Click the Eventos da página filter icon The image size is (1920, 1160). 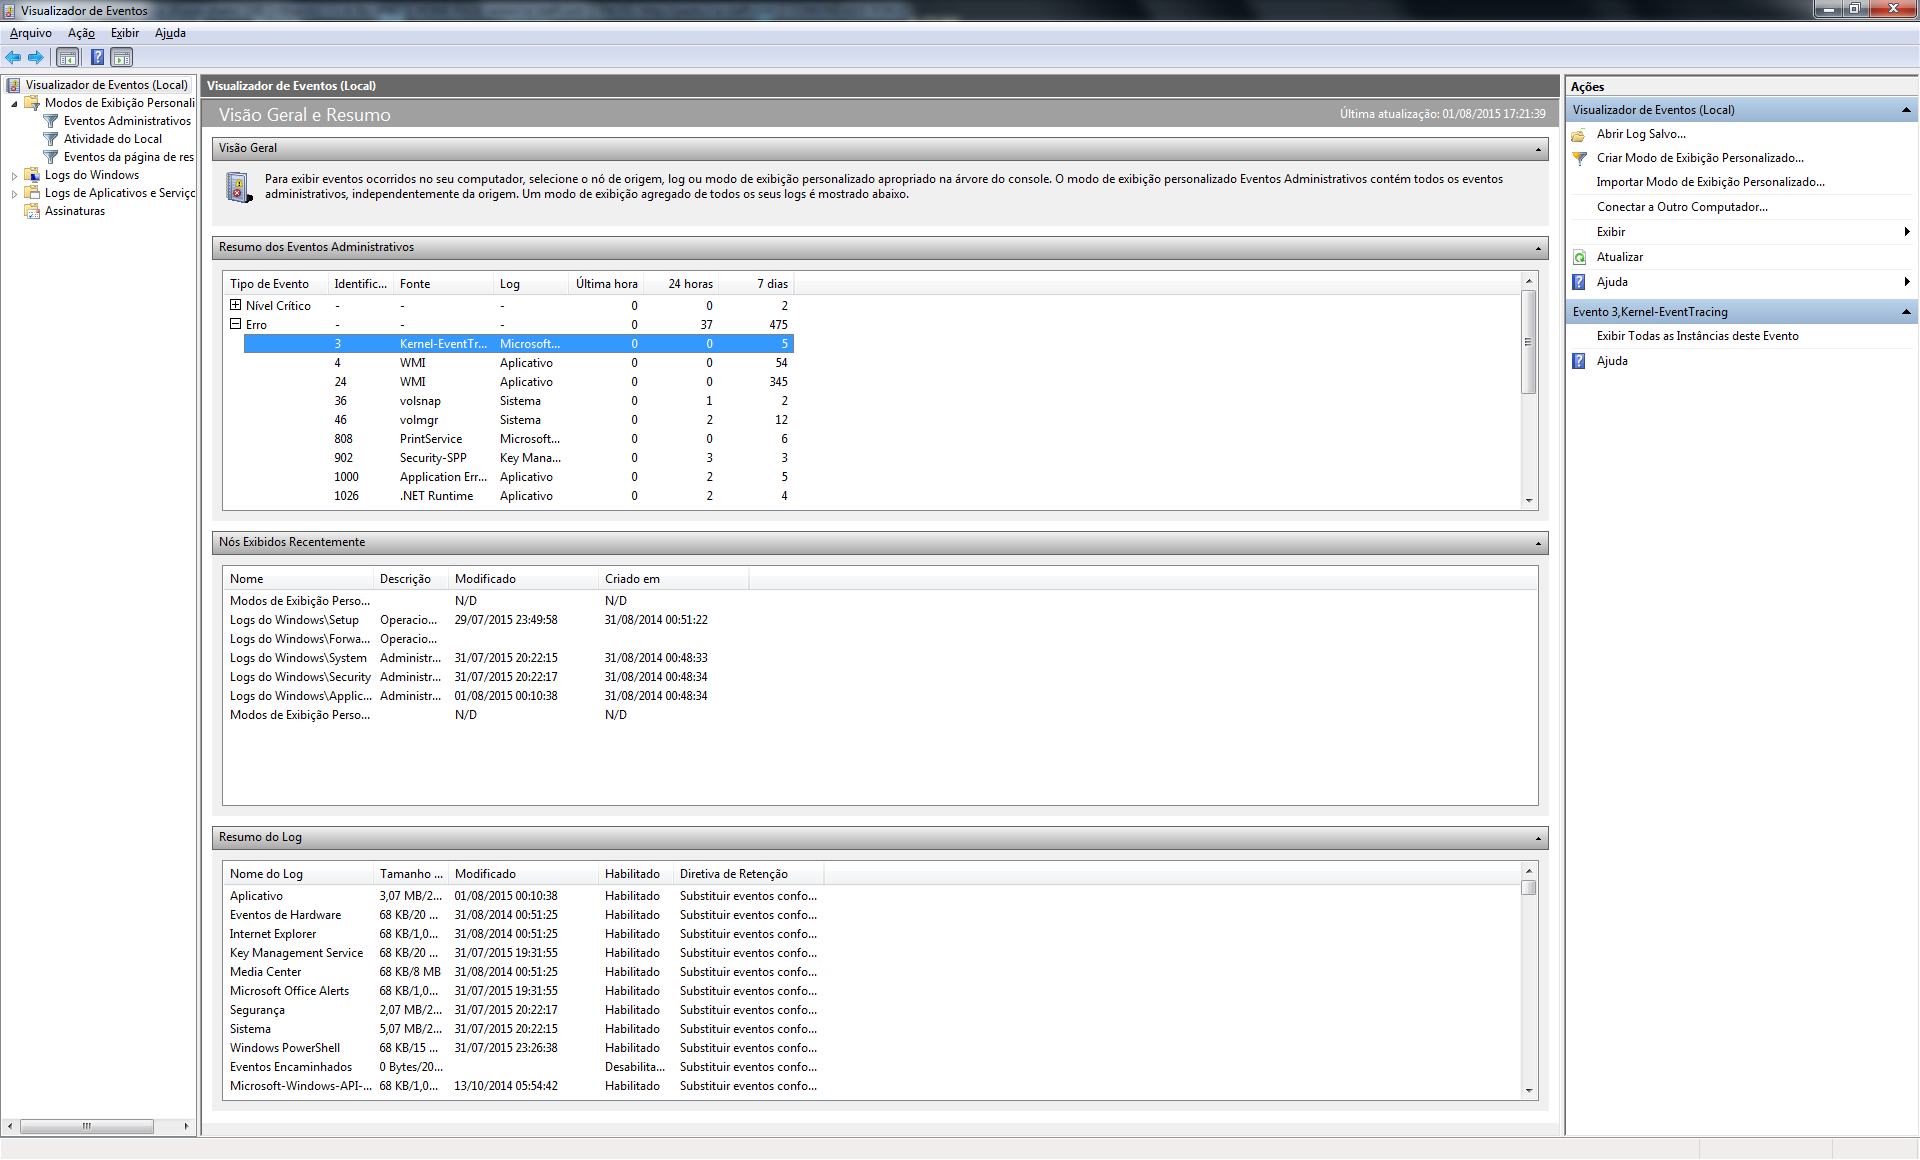[x=51, y=157]
